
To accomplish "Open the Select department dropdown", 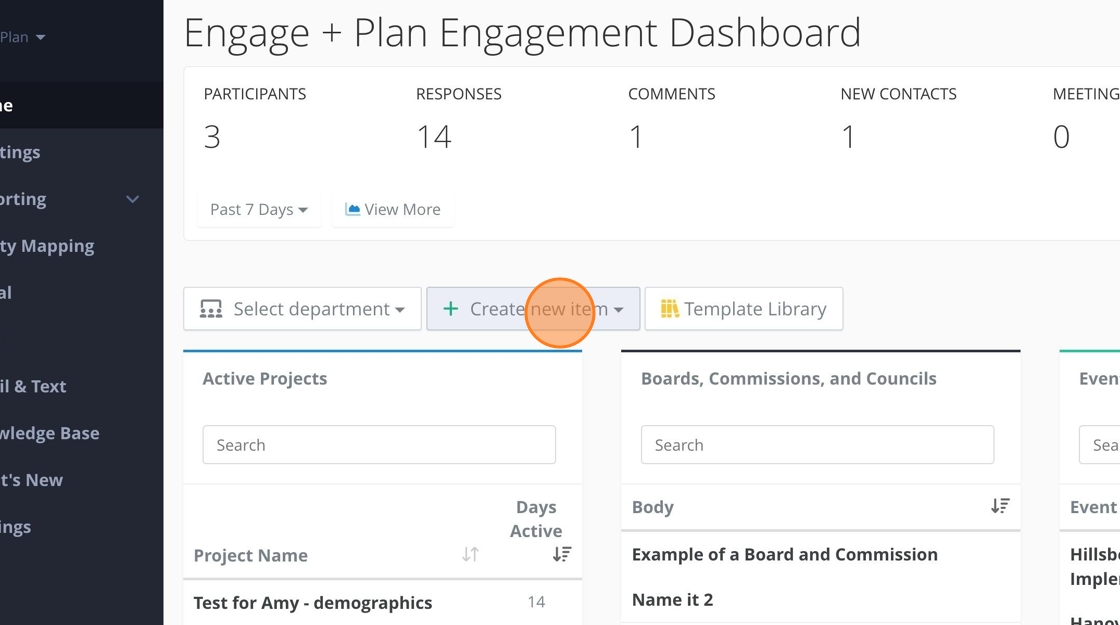I will click(302, 309).
